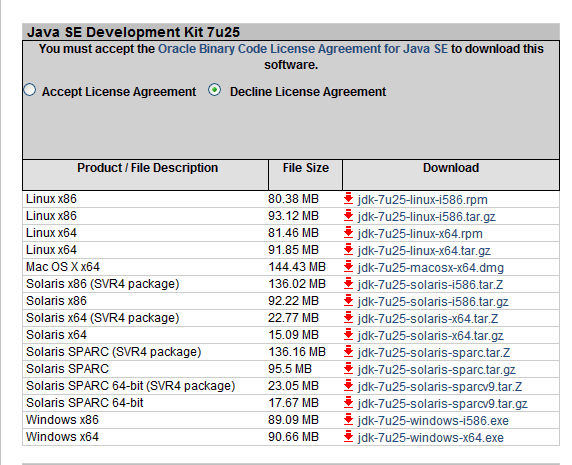The image size is (572, 465).
Task: Click download arrow icon for jdk-7u25-linux-x64.tar.gz
Action: (x=348, y=249)
